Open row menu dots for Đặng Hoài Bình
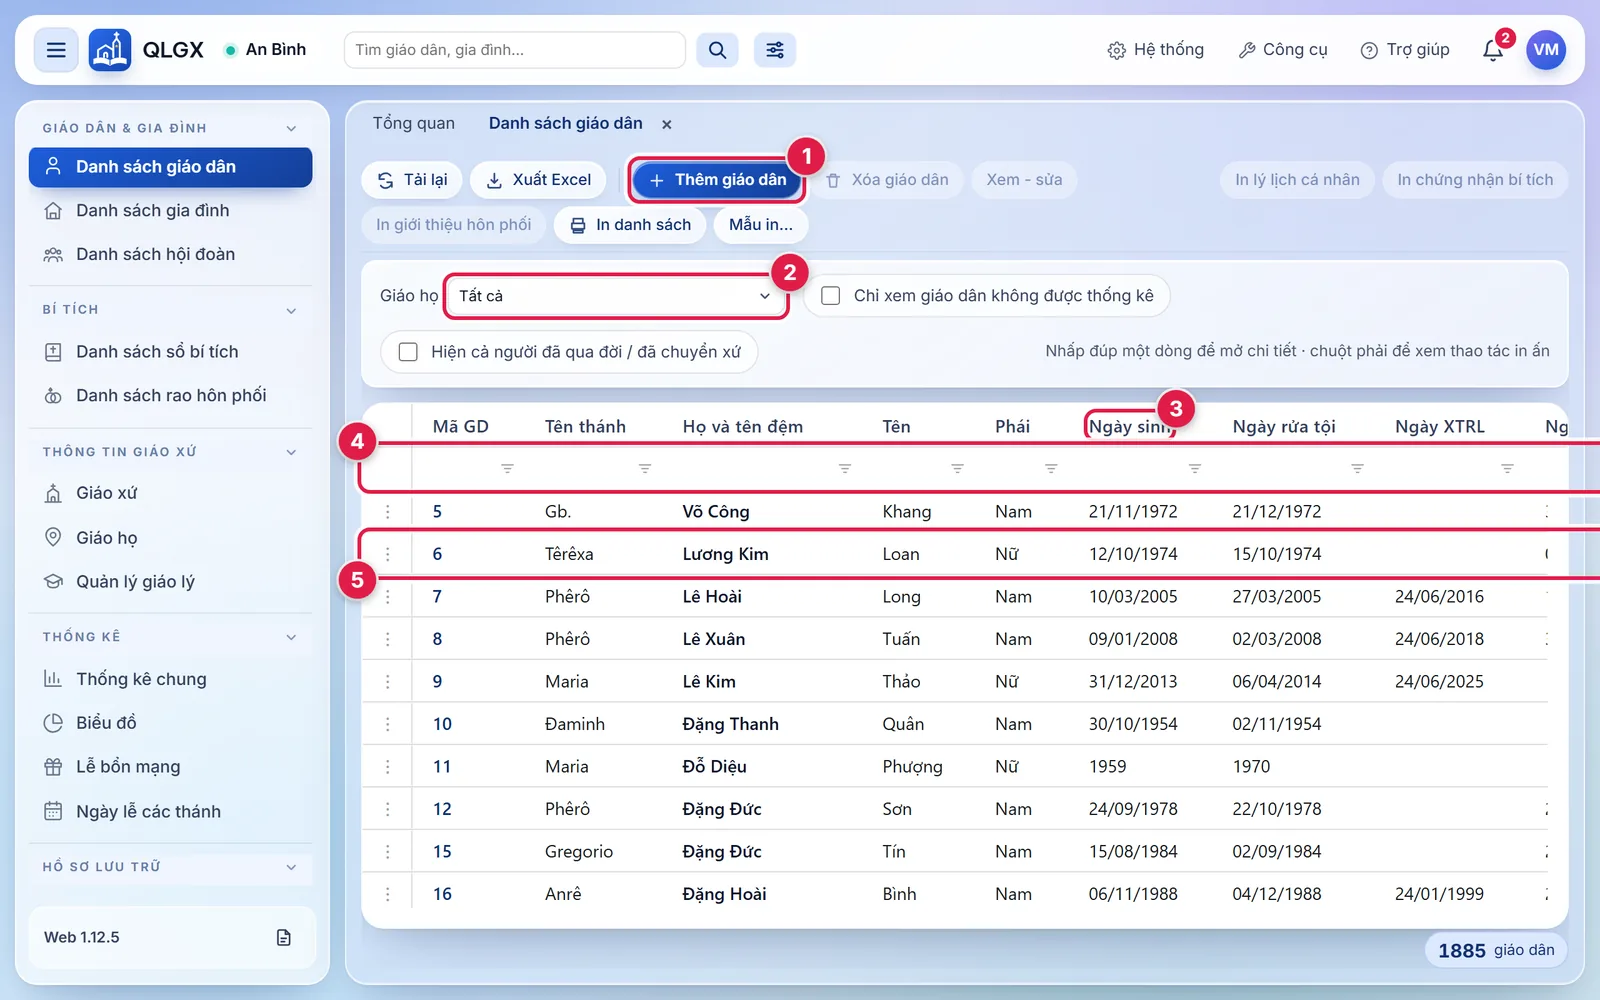Screen dimensions: 1600x1000 (x=388, y=894)
